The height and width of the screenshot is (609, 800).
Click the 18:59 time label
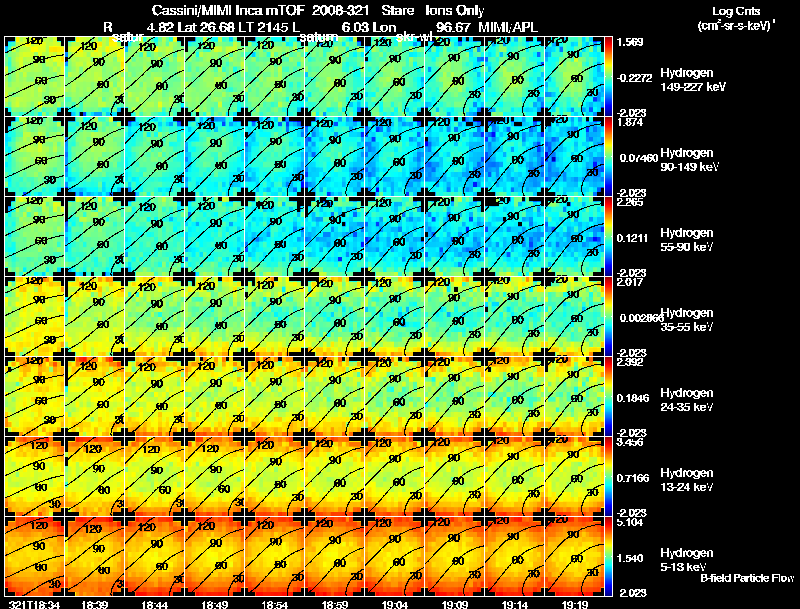(x=335, y=604)
